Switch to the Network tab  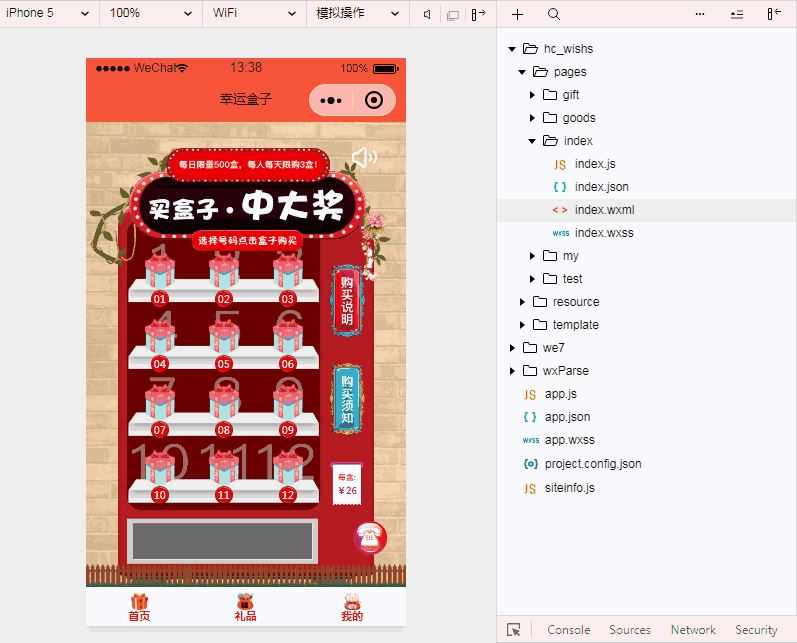[x=693, y=630]
